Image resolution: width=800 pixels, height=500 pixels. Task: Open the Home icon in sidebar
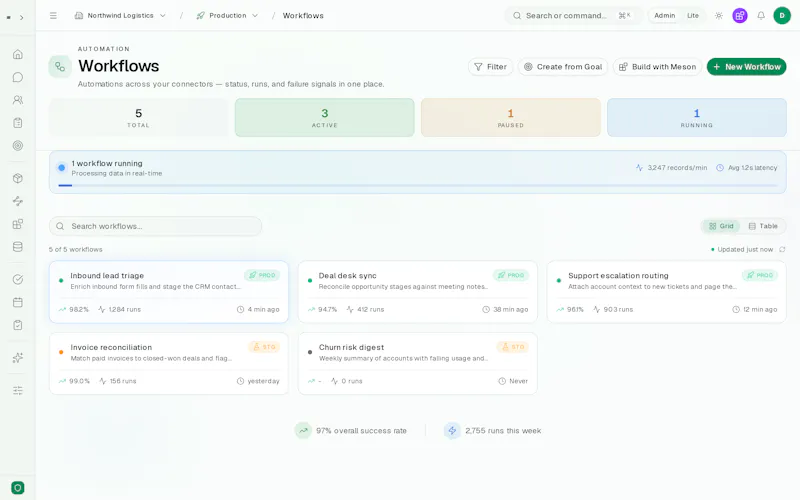coord(18,54)
